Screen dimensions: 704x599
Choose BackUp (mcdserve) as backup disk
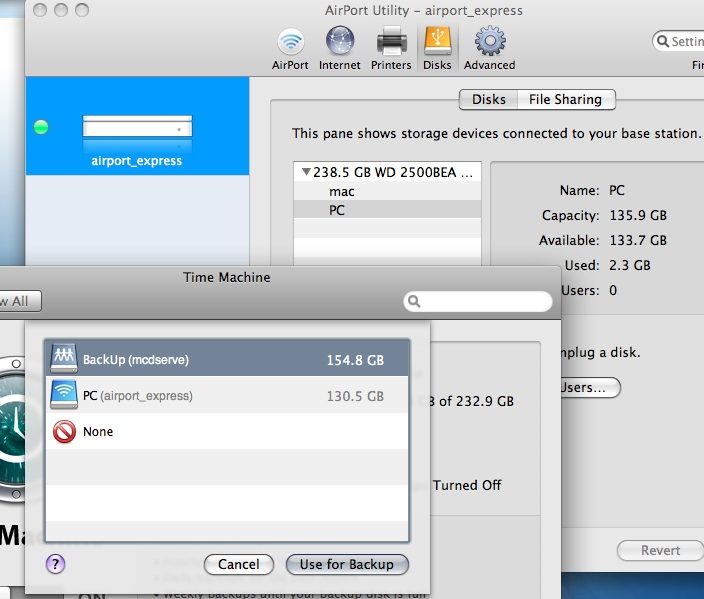pyautogui.click(x=227, y=359)
